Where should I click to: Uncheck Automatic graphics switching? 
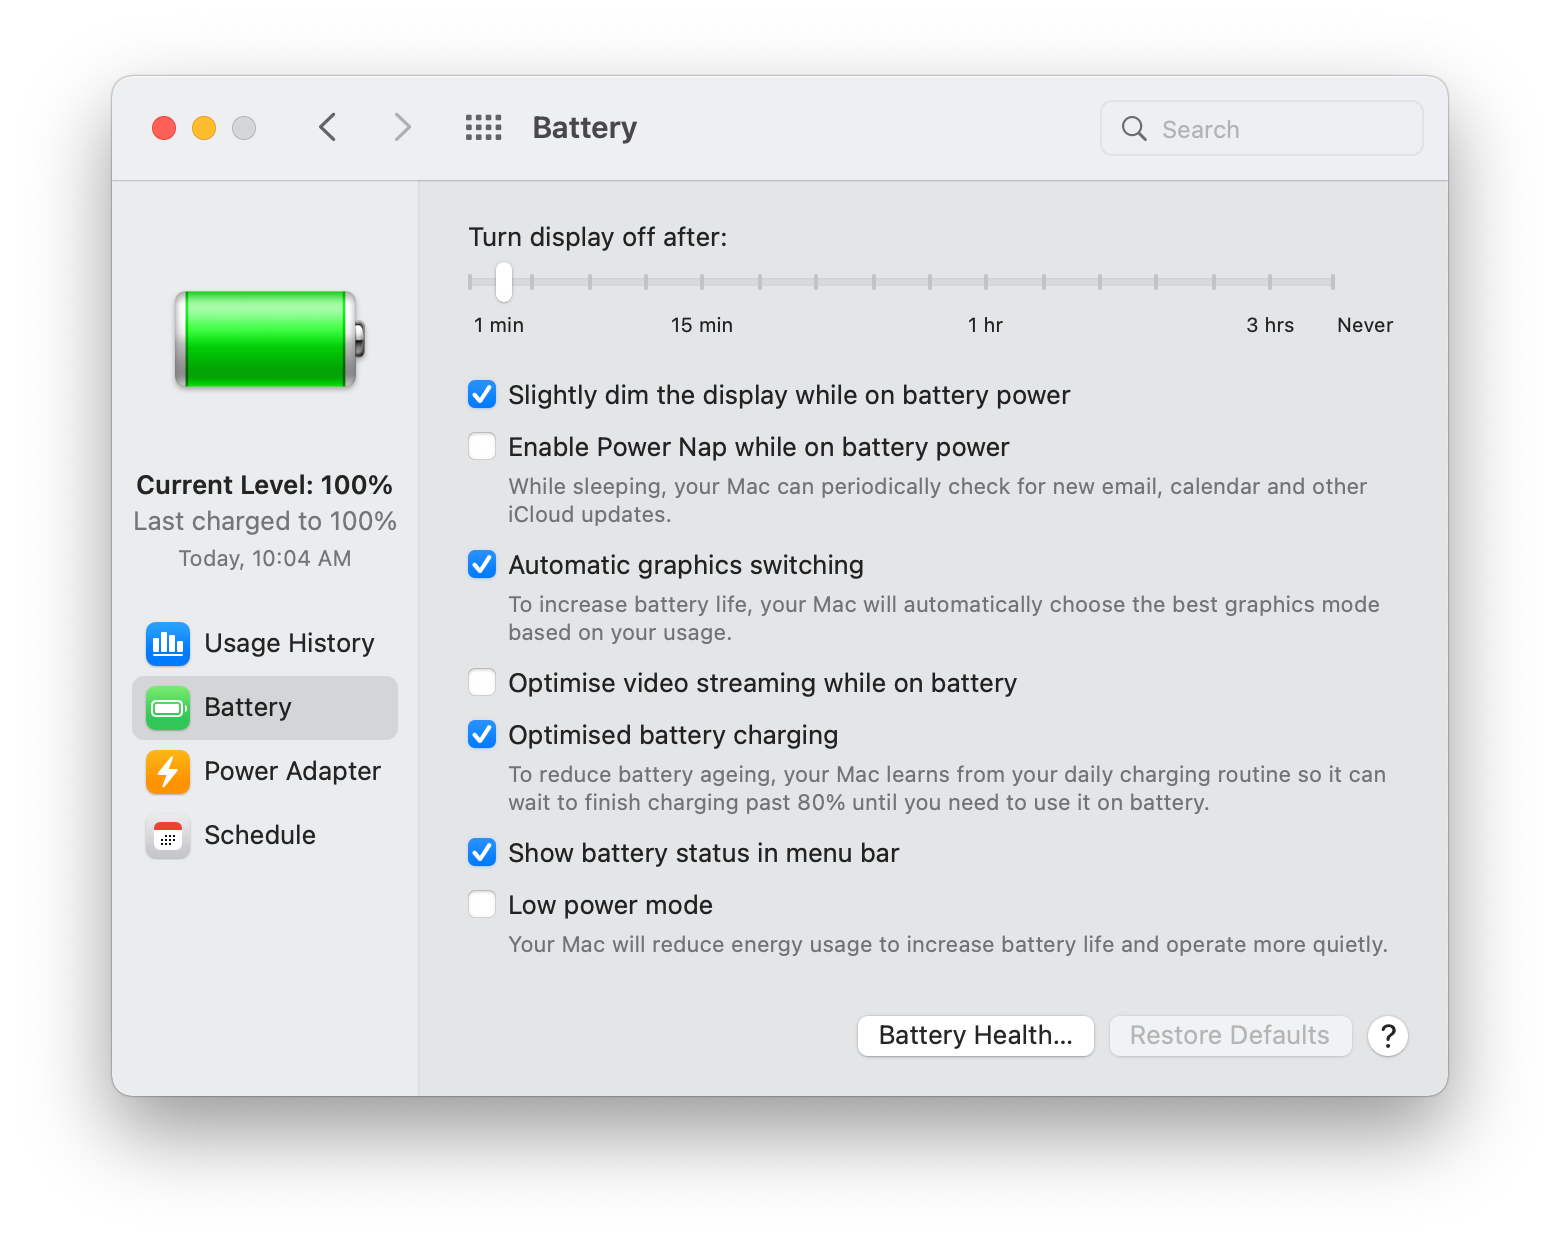point(481,564)
